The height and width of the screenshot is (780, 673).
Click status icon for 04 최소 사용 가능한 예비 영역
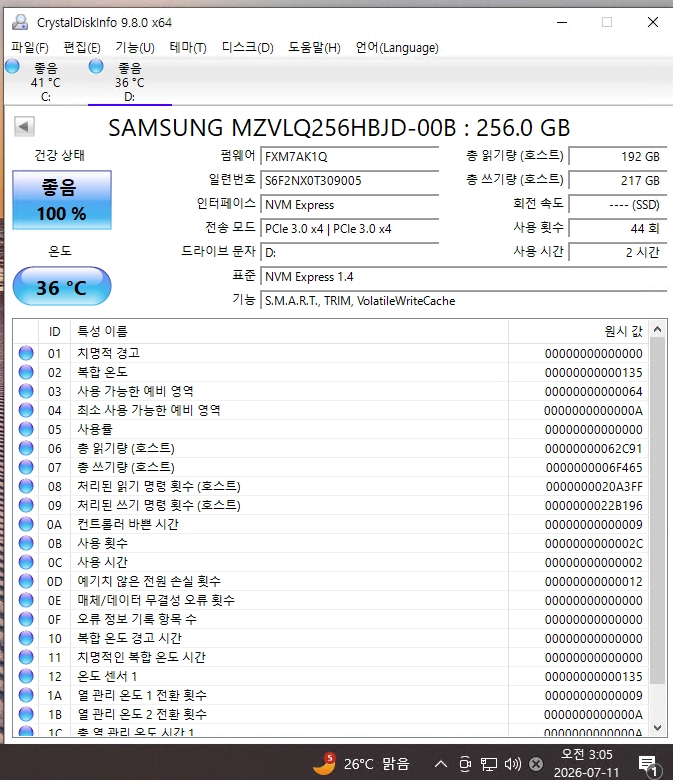tap(26, 410)
